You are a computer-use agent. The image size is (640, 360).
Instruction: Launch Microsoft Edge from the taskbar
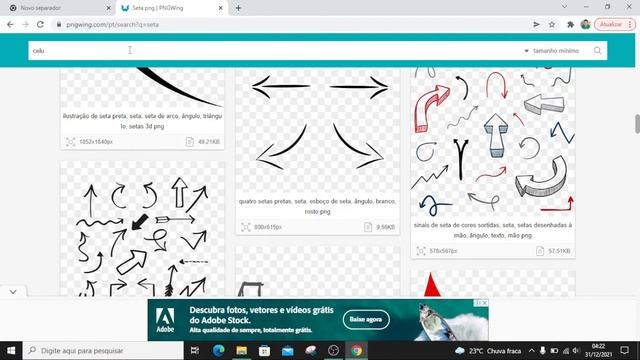[x=218, y=351]
